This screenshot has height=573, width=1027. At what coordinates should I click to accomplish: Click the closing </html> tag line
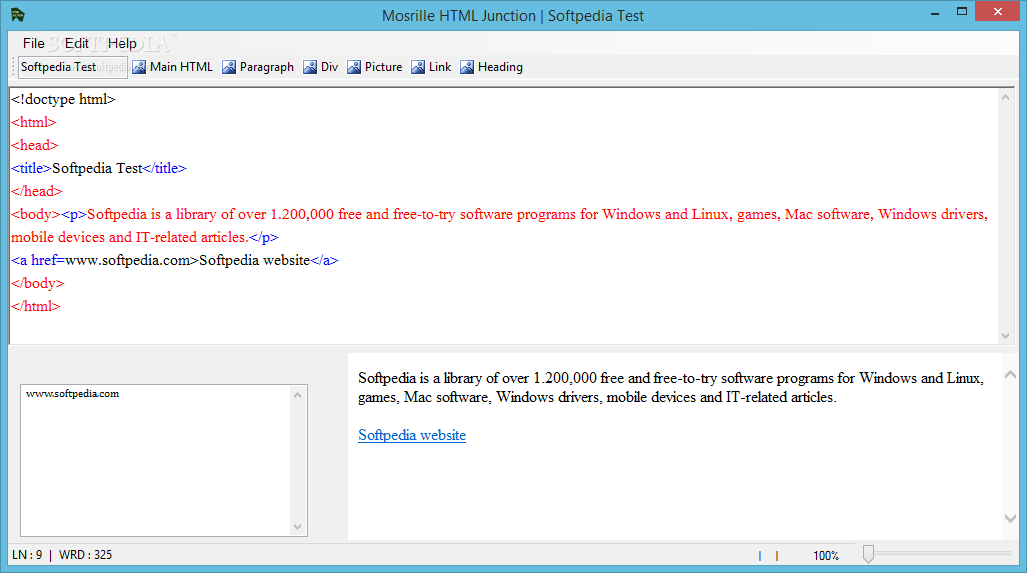pos(36,306)
